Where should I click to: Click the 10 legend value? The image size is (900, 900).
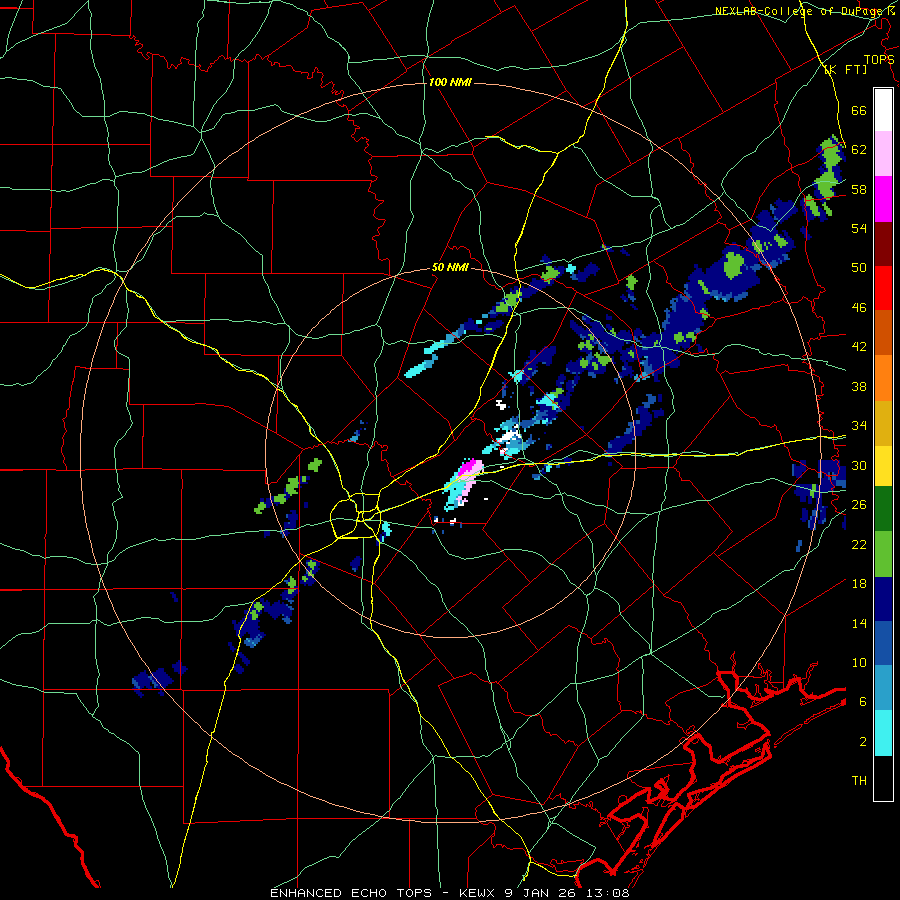(859, 662)
